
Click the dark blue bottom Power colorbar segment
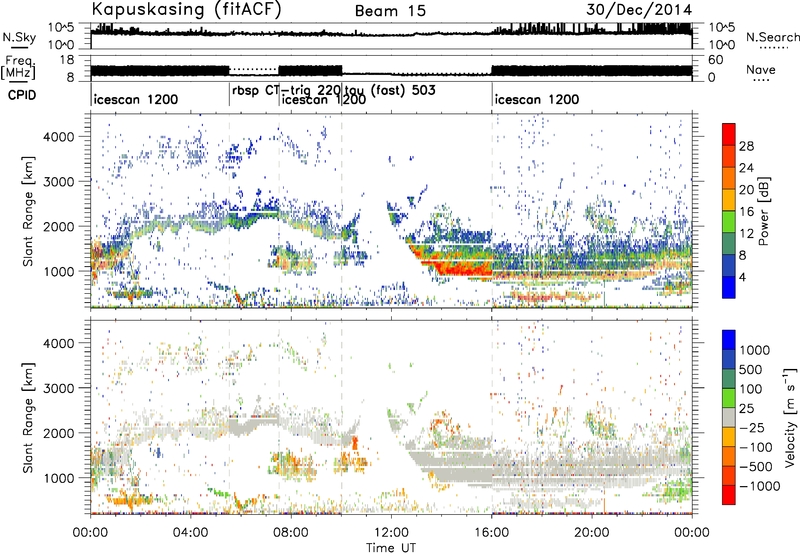pos(729,287)
